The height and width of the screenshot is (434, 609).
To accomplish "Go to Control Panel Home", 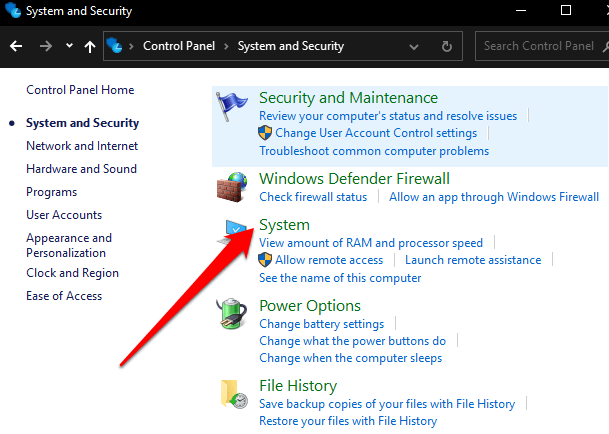I will point(80,90).
